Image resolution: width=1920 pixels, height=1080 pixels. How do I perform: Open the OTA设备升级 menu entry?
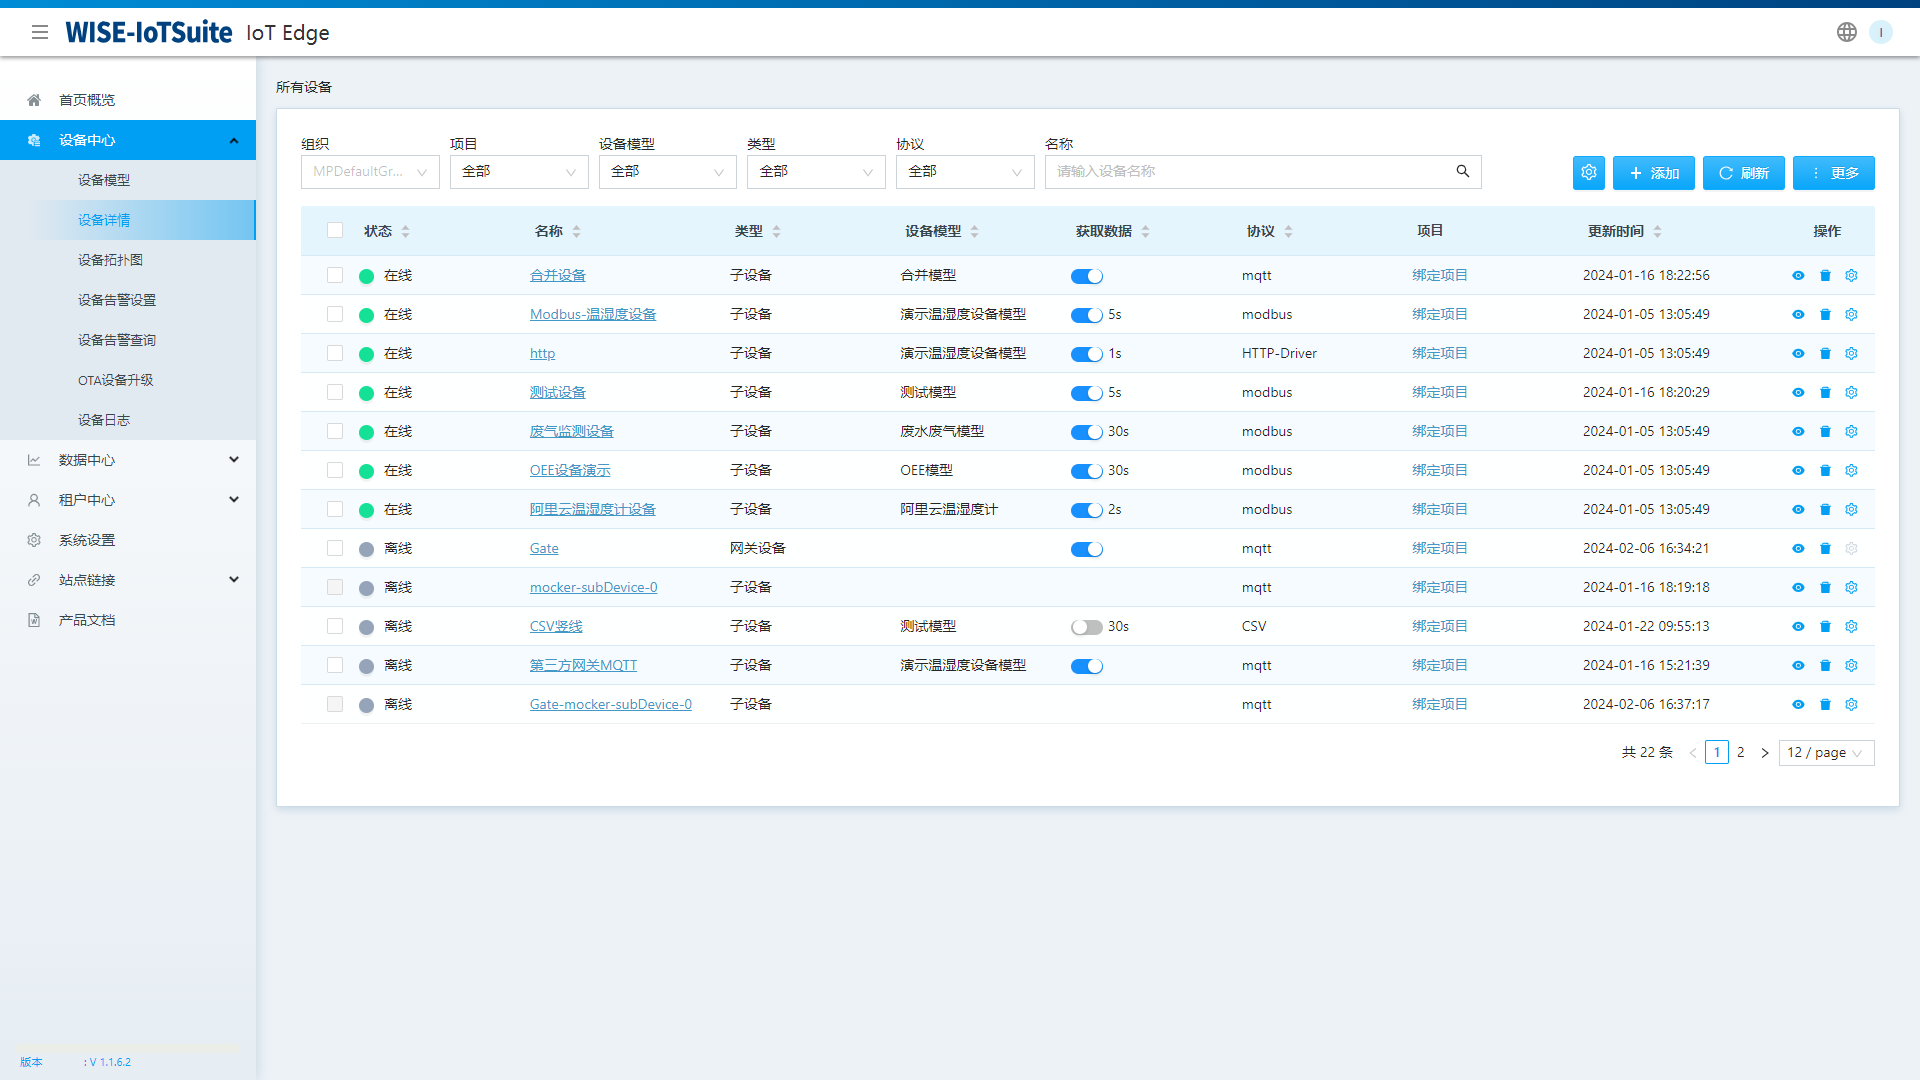pos(115,379)
